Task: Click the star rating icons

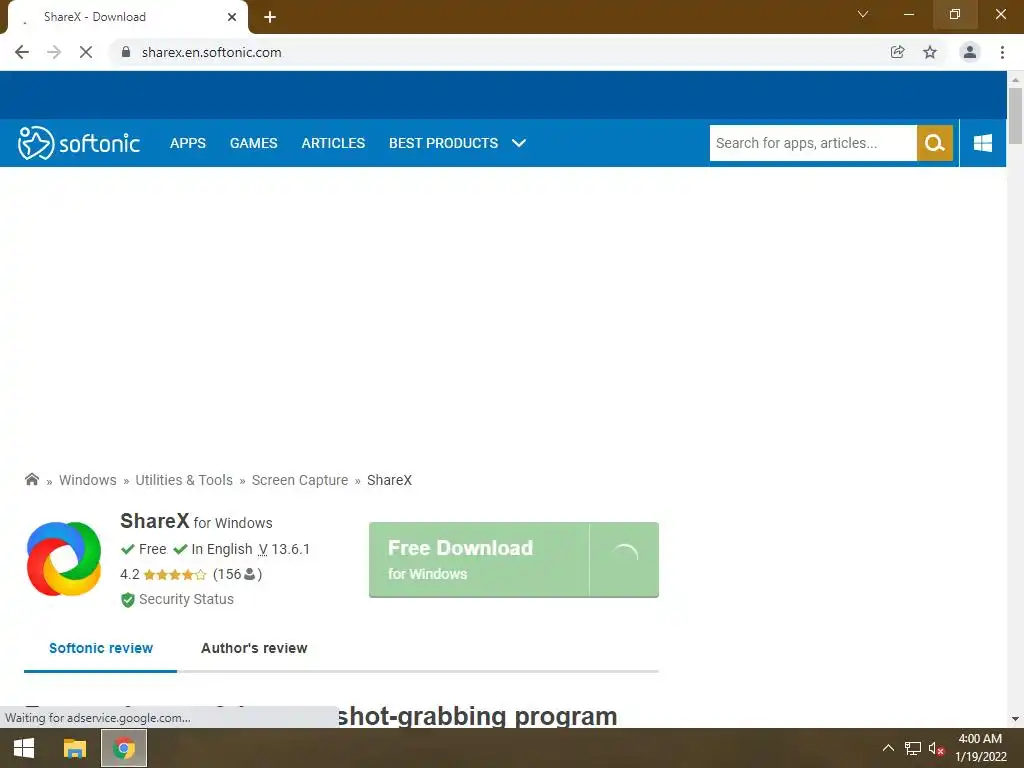Action: 174,575
